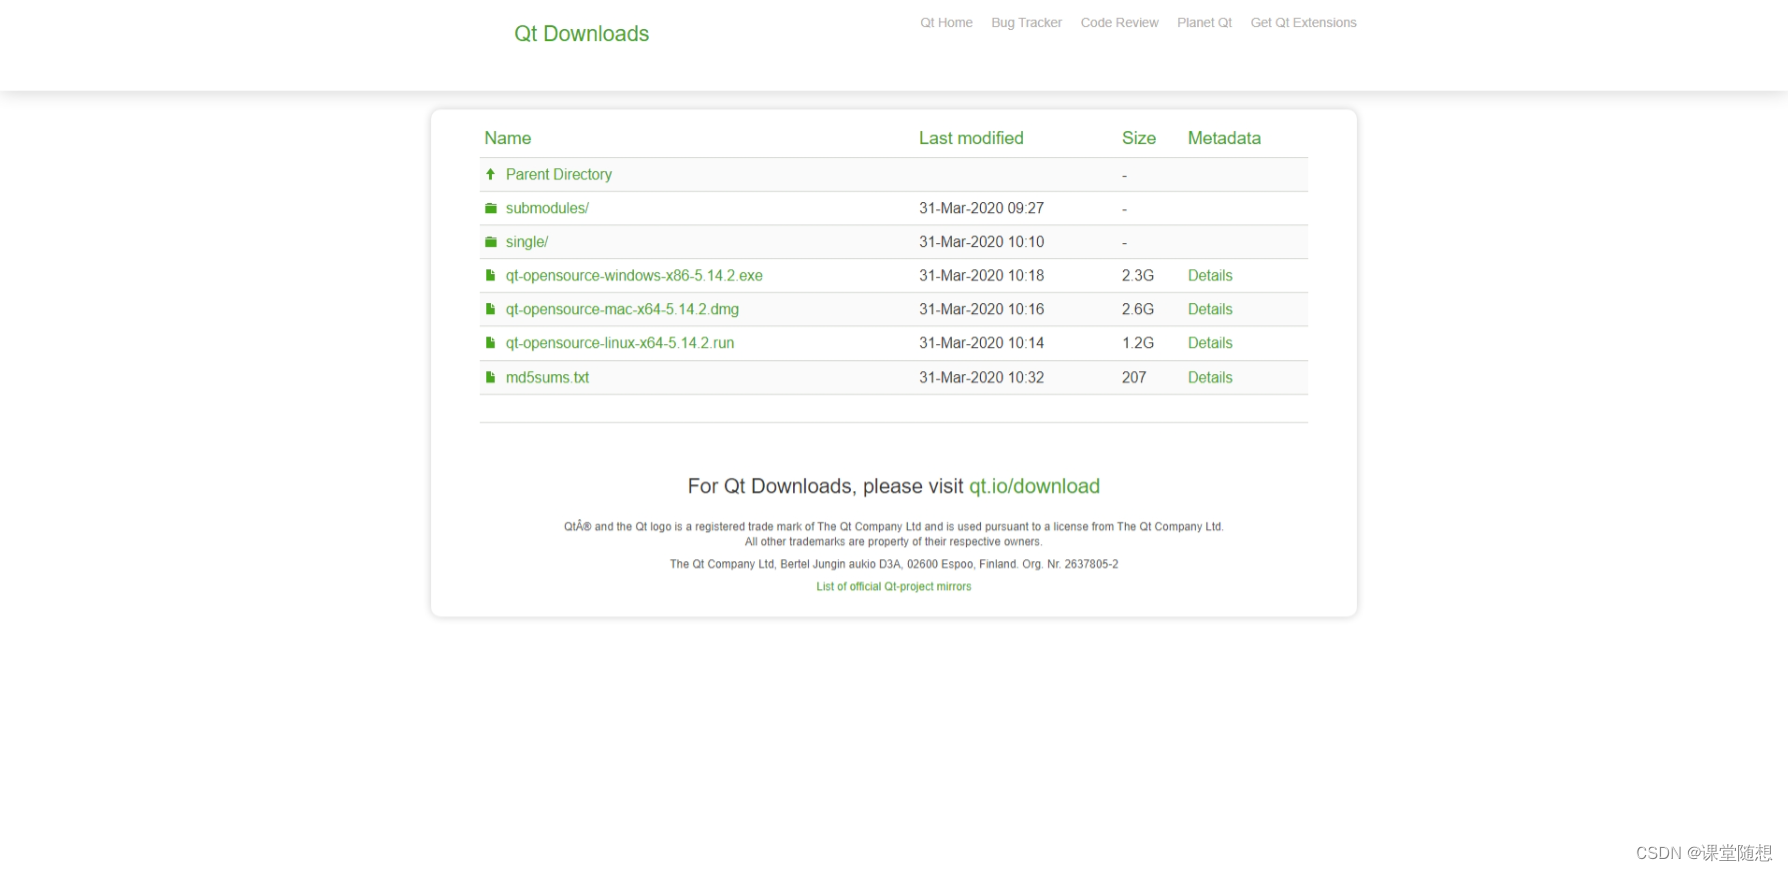Download qt-opensource-windows-x86-5.14.2.exe
The width and height of the screenshot is (1788, 871).
point(634,275)
